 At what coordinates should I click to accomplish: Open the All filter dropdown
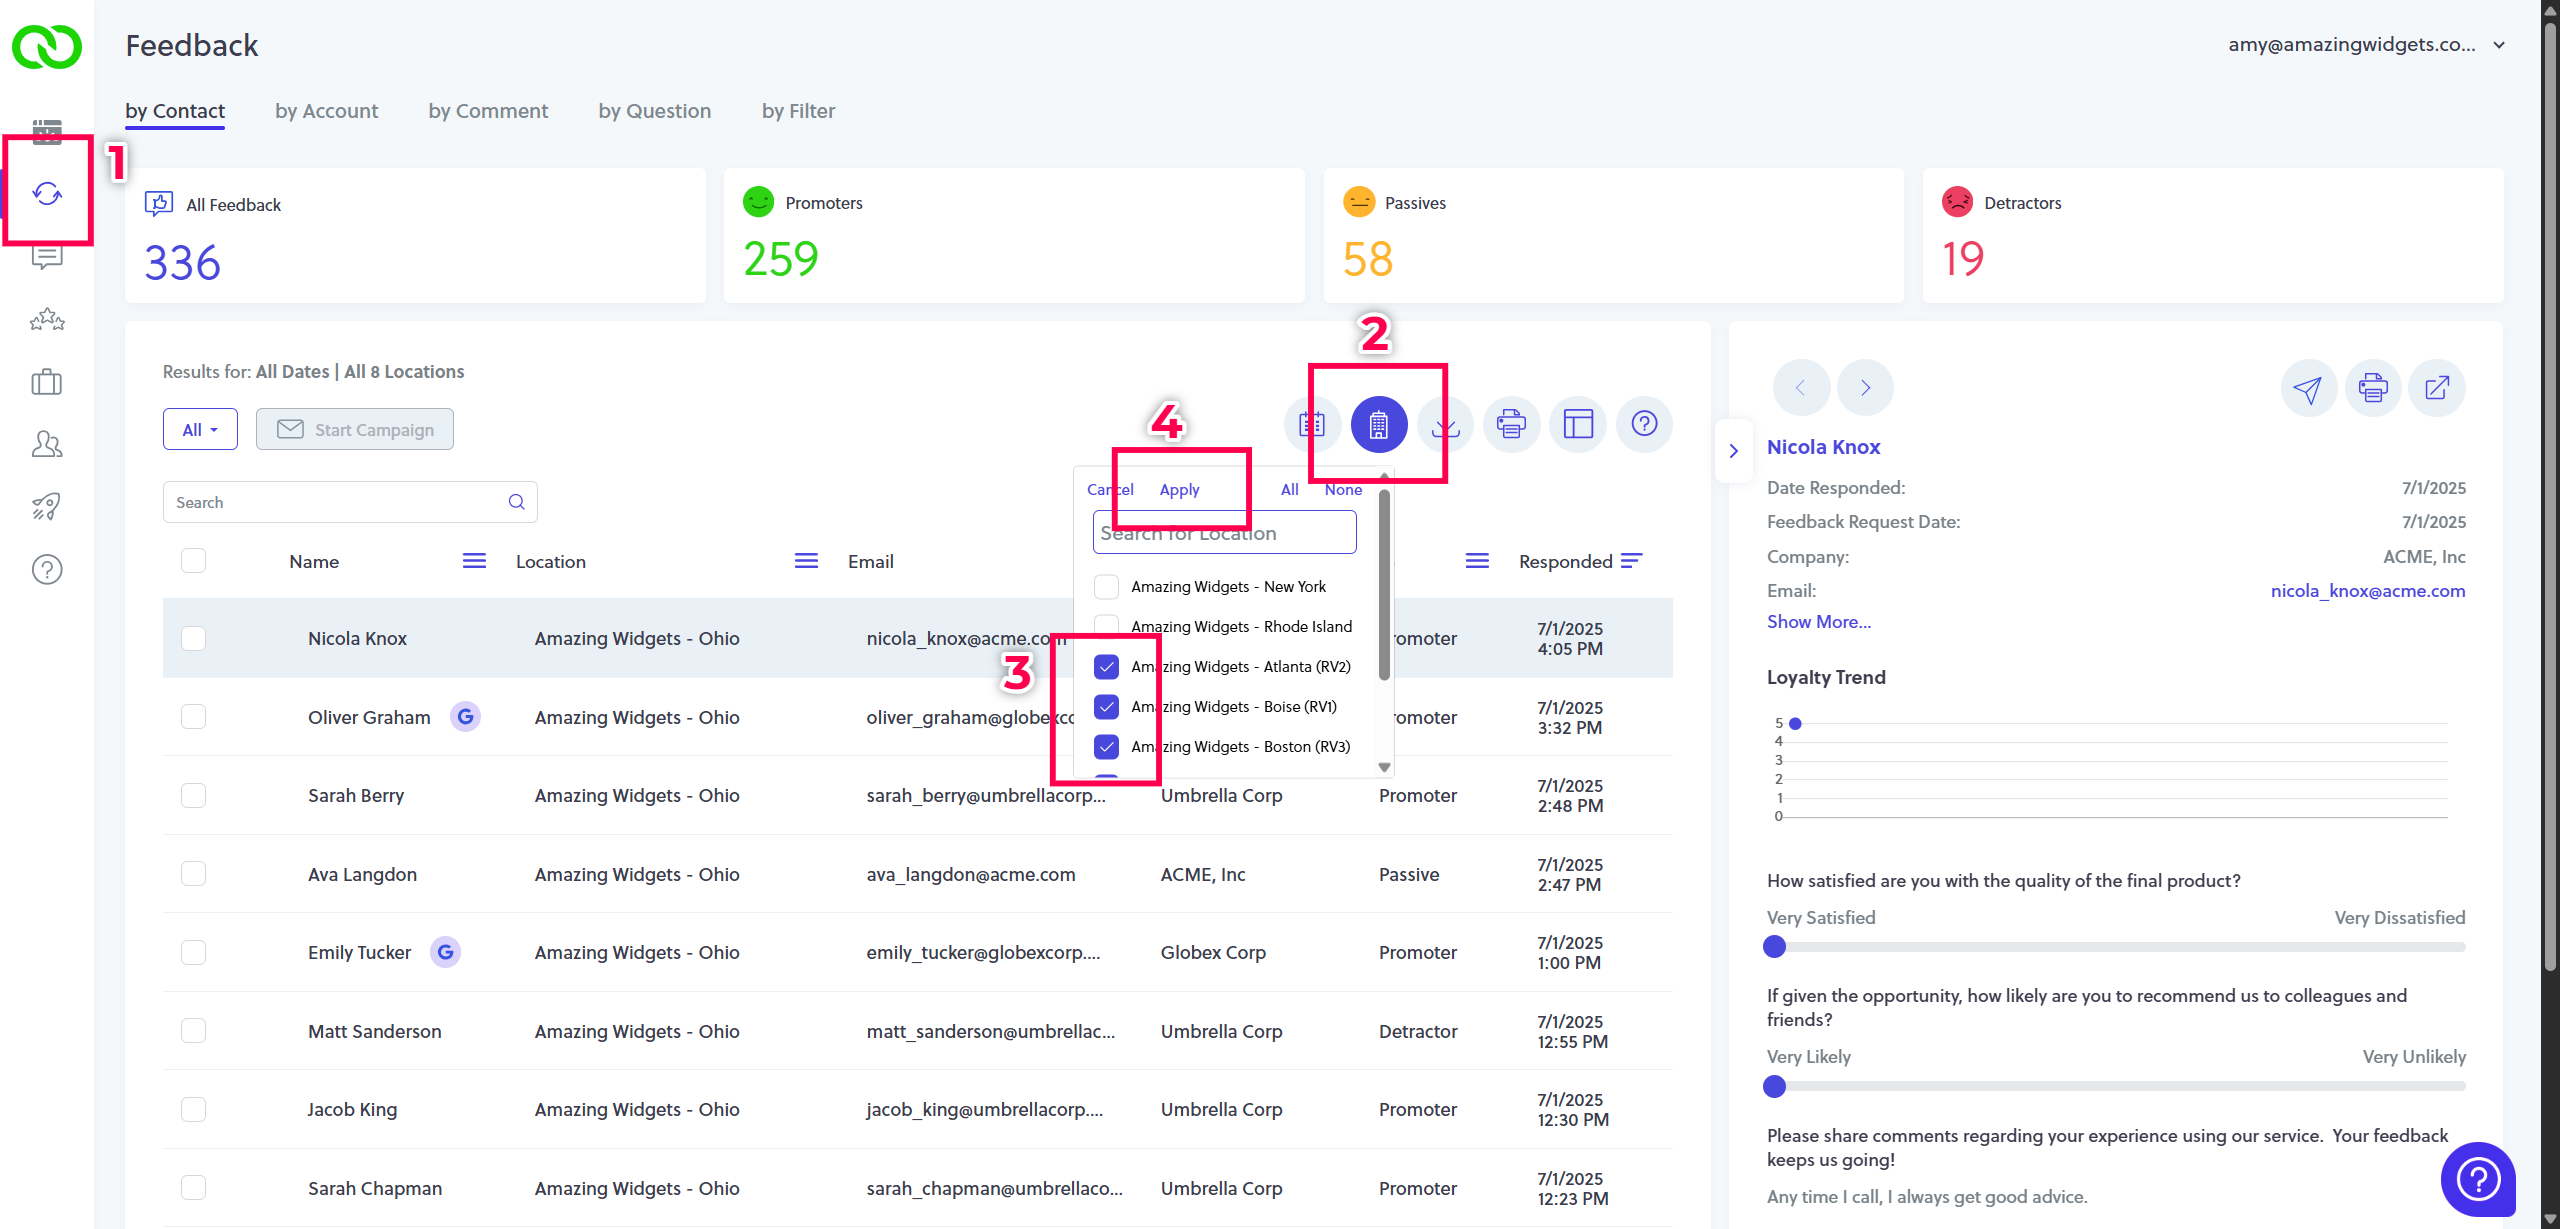pyautogui.click(x=200, y=430)
